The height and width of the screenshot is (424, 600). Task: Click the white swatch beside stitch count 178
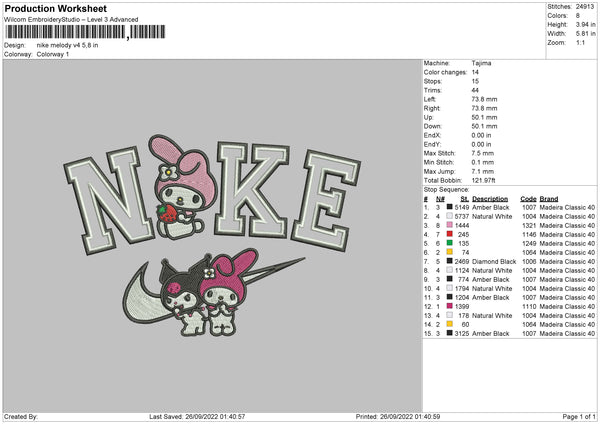pyautogui.click(x=450, y=315)
